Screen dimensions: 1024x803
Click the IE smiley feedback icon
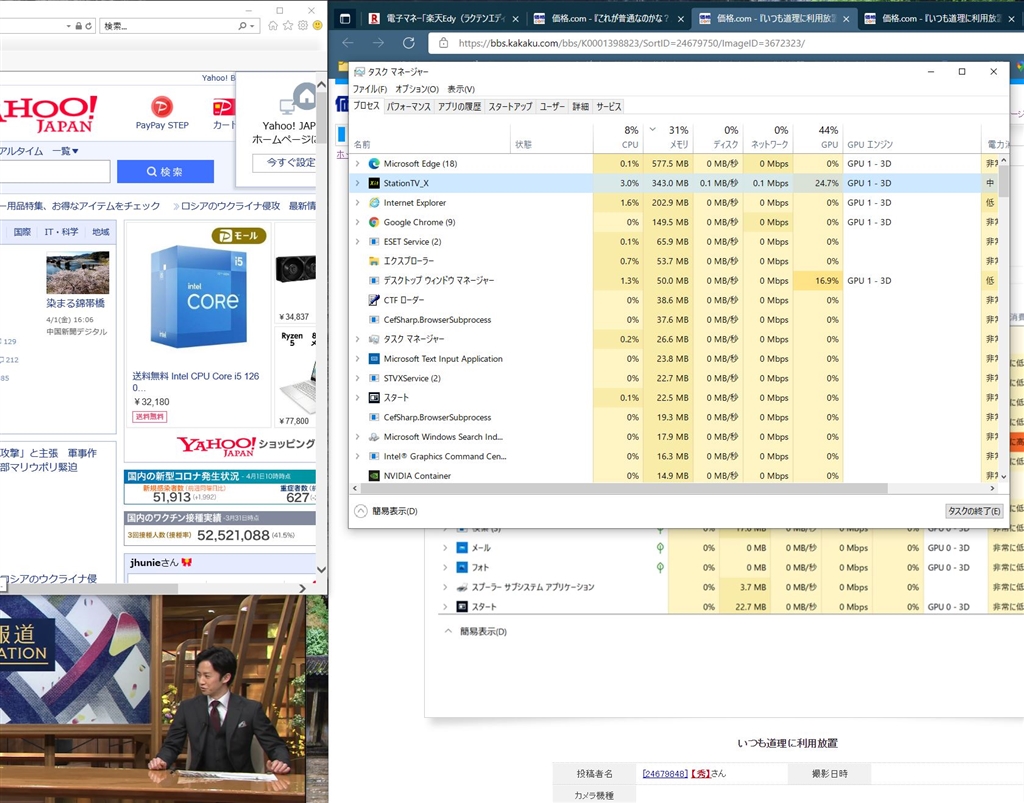click(x=317, y=25)
